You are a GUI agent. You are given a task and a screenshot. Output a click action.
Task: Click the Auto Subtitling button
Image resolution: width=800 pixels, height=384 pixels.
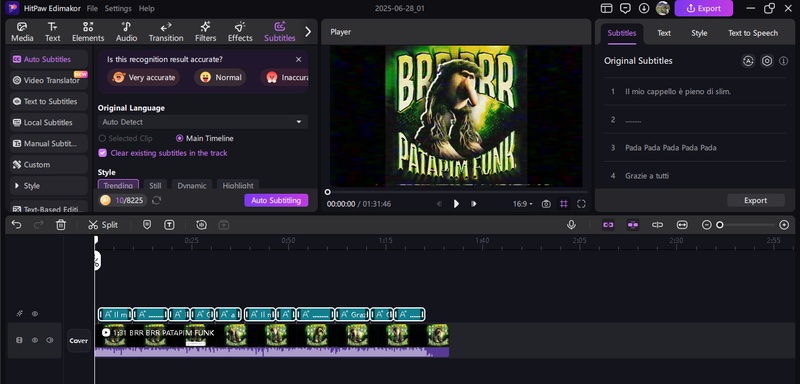pos(276,200)
